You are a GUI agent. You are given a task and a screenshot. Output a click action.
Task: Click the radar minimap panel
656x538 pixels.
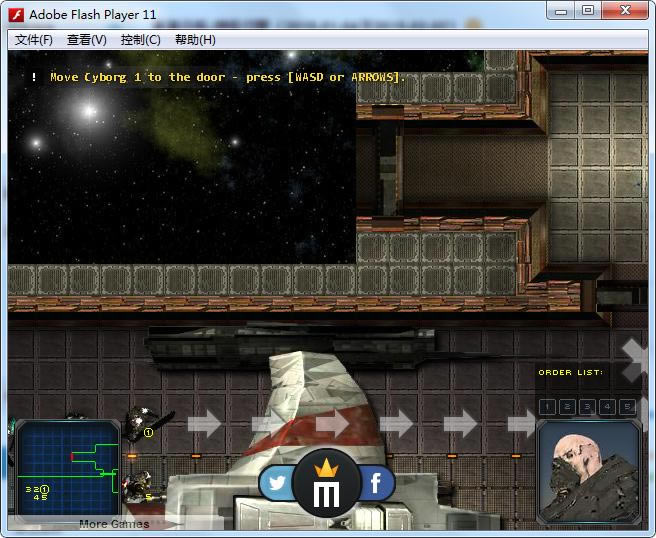click(x=67, y=470)
